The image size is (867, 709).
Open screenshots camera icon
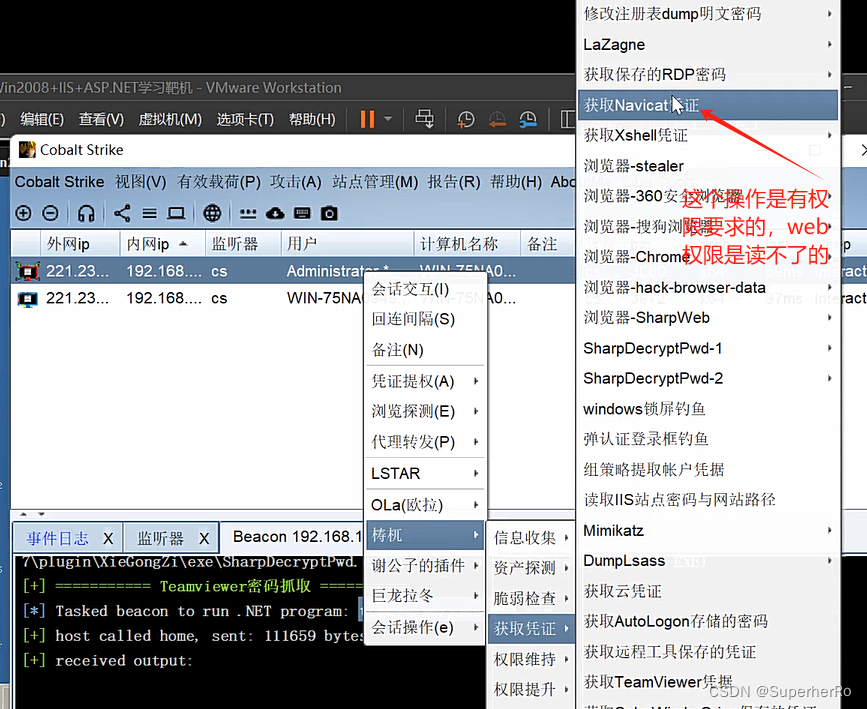[x=329, y=213]
